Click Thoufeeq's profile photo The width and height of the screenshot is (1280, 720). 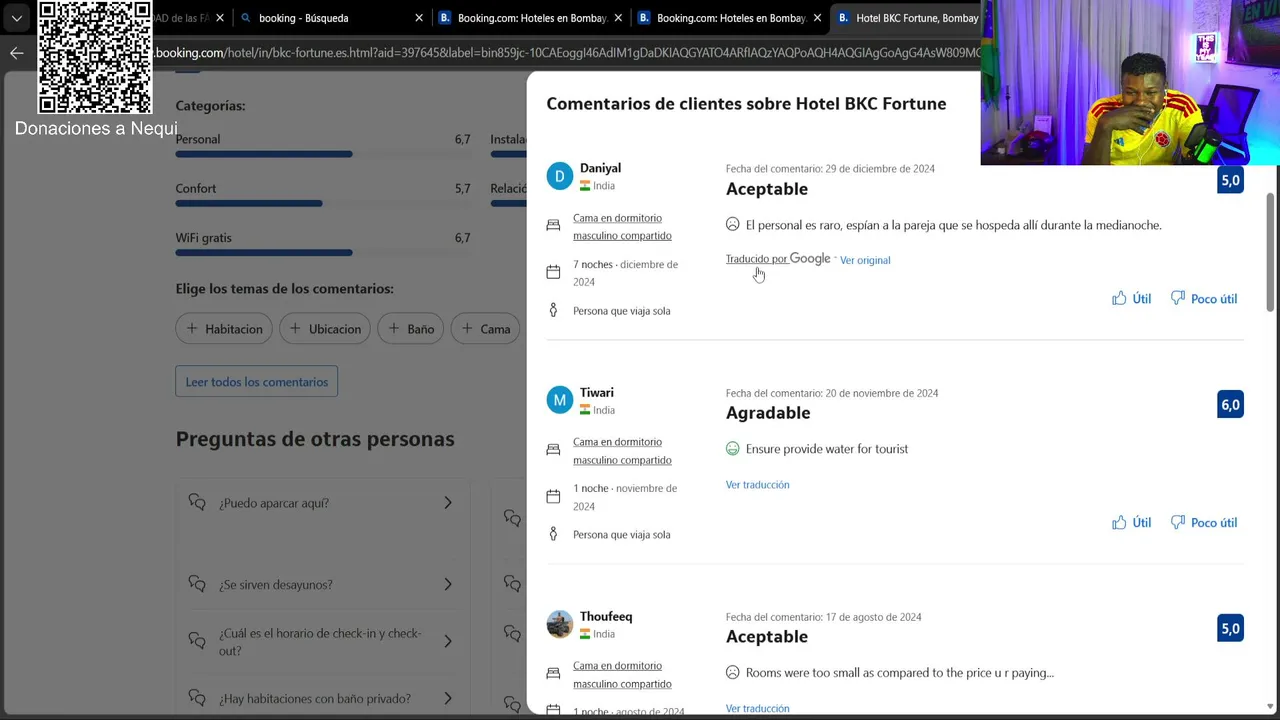[x=560, y=624]
